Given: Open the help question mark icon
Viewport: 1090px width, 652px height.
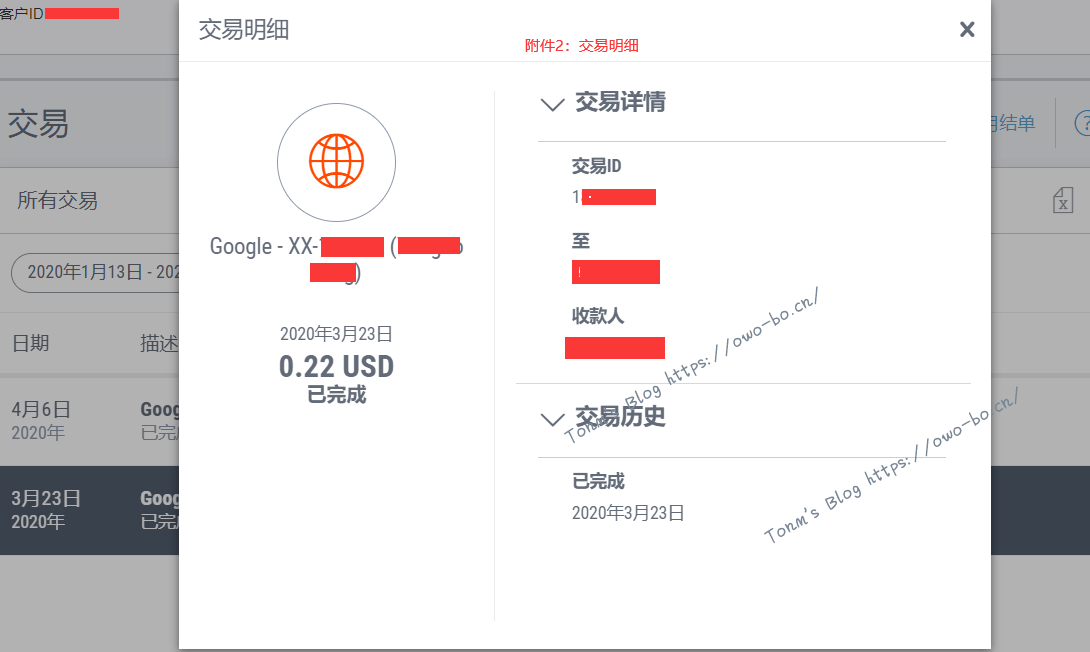Looking at the screenshot, I should [1081, 123].
